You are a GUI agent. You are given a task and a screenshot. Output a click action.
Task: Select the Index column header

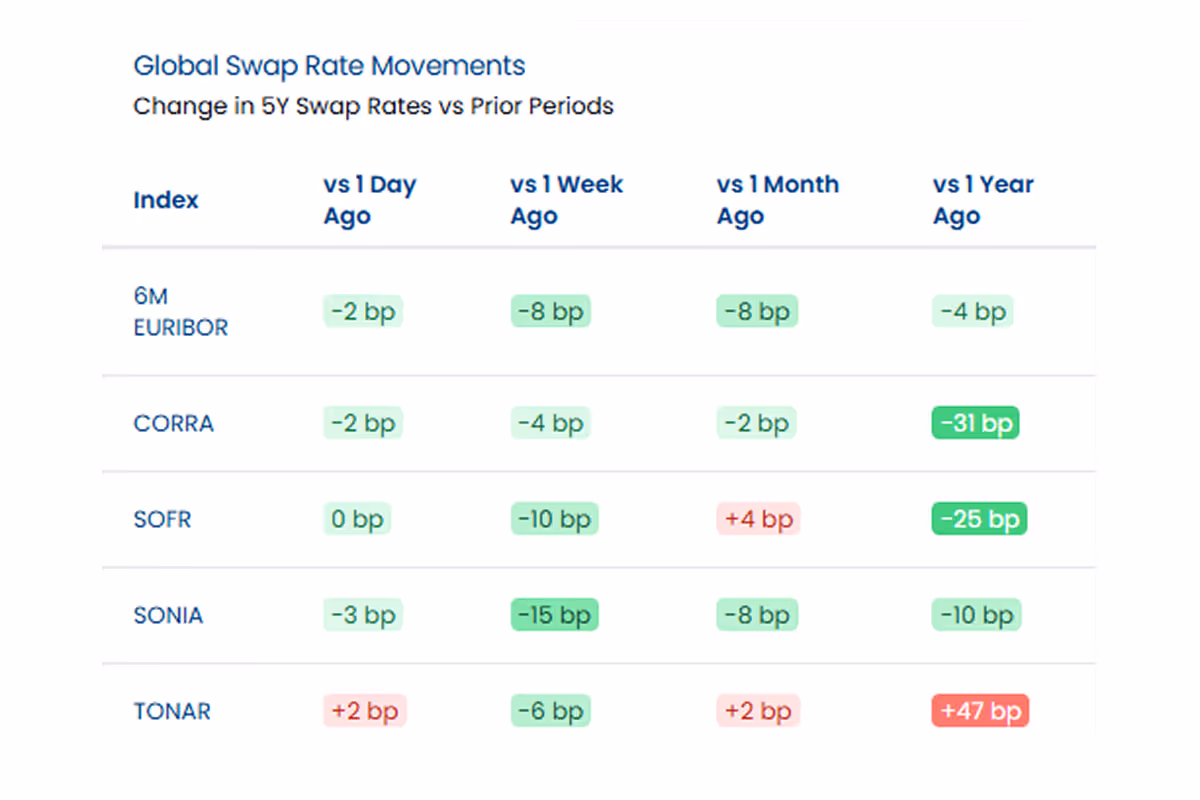click(x=166, y=200)
